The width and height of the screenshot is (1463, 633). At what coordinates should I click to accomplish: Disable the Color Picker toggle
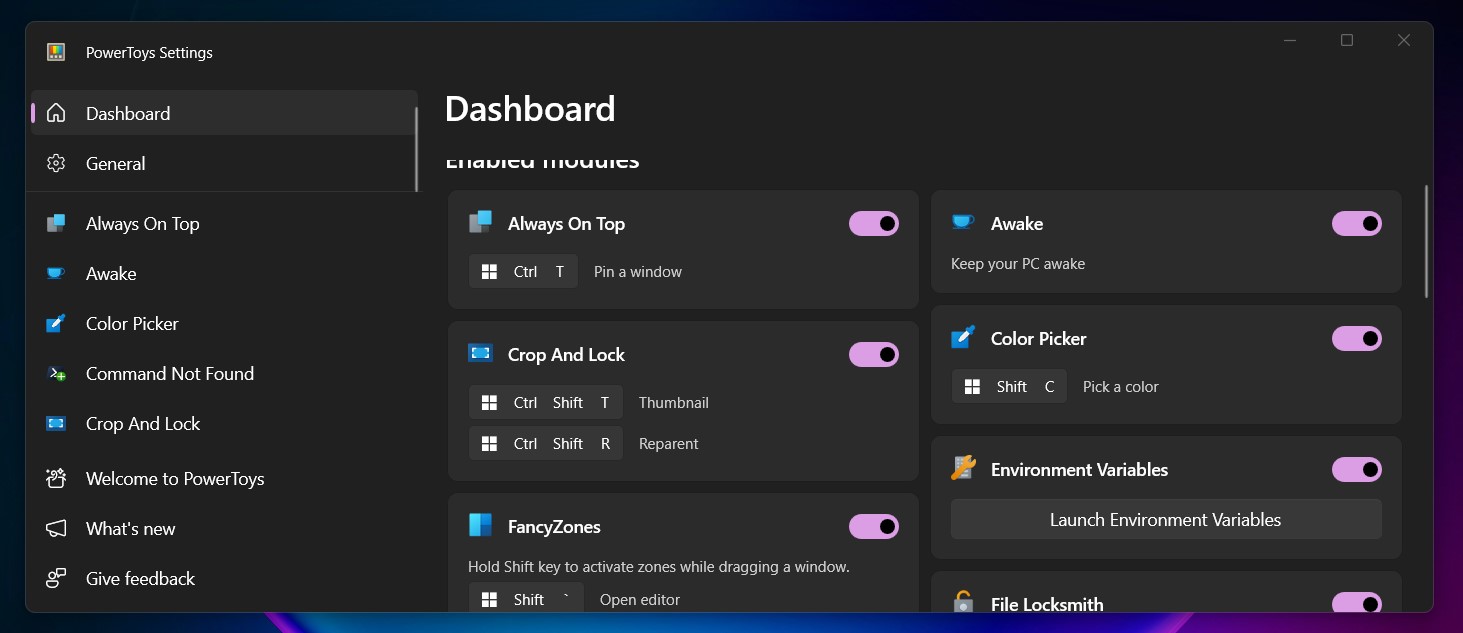coord(1357,339)
